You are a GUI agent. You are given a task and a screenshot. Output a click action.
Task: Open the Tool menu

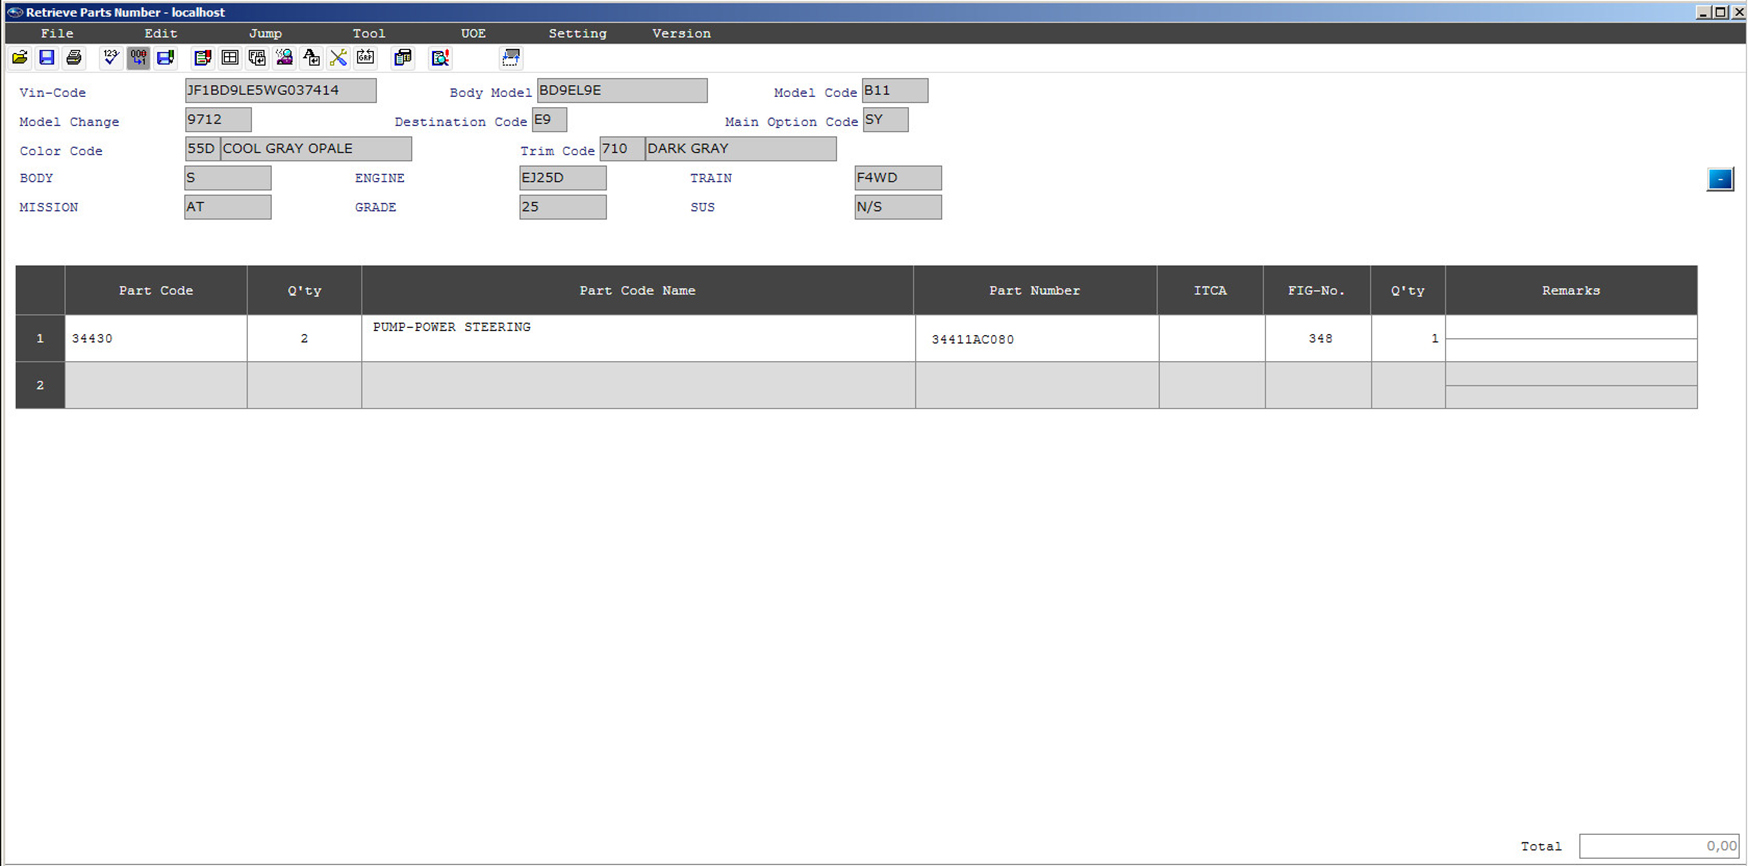pyautogui.click(x=368, y=34)
